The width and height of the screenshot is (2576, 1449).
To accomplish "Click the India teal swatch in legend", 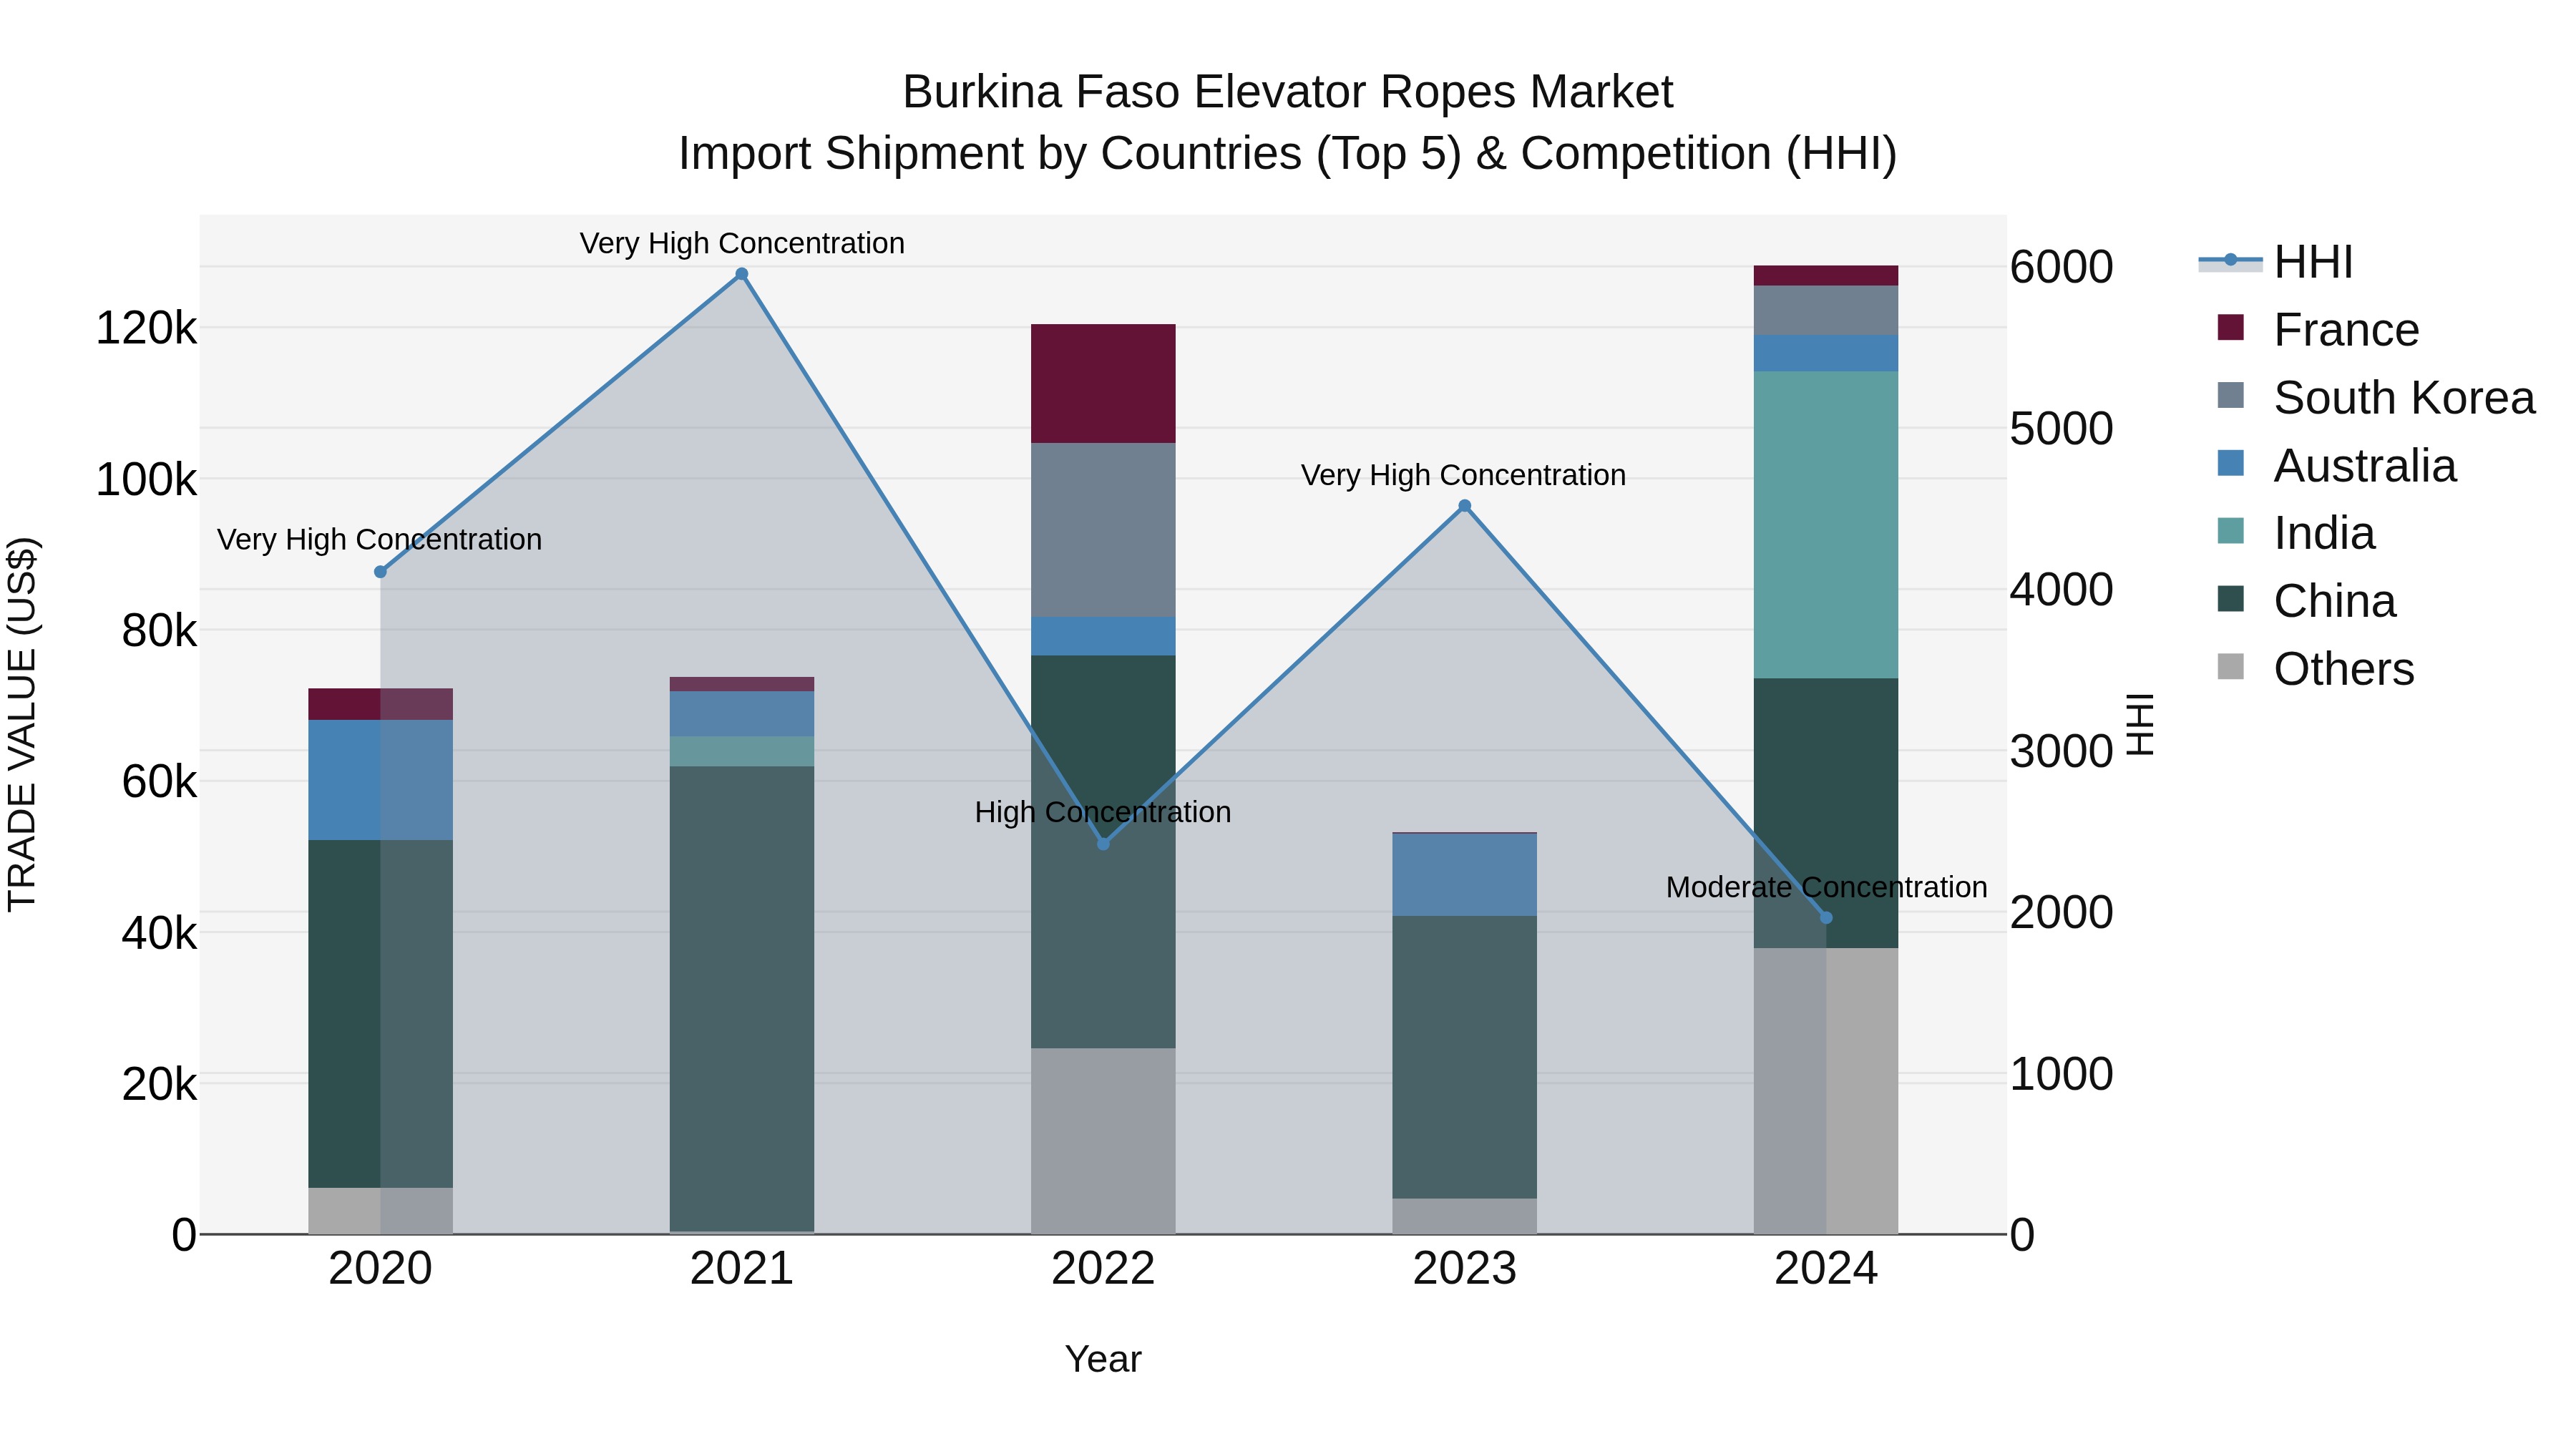I will 2230,531.
